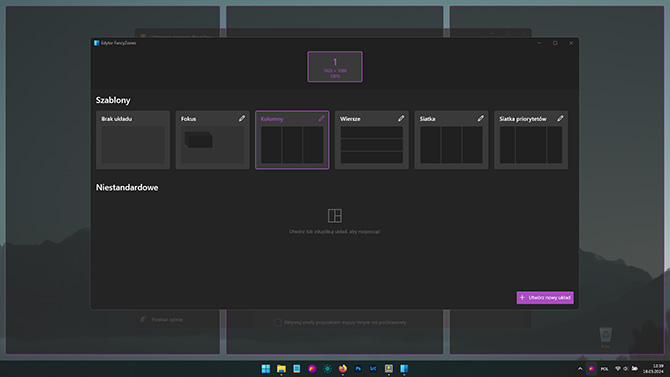Maximize the Edytor FancyZones window
670x377 pixels.
pos(555,43)
